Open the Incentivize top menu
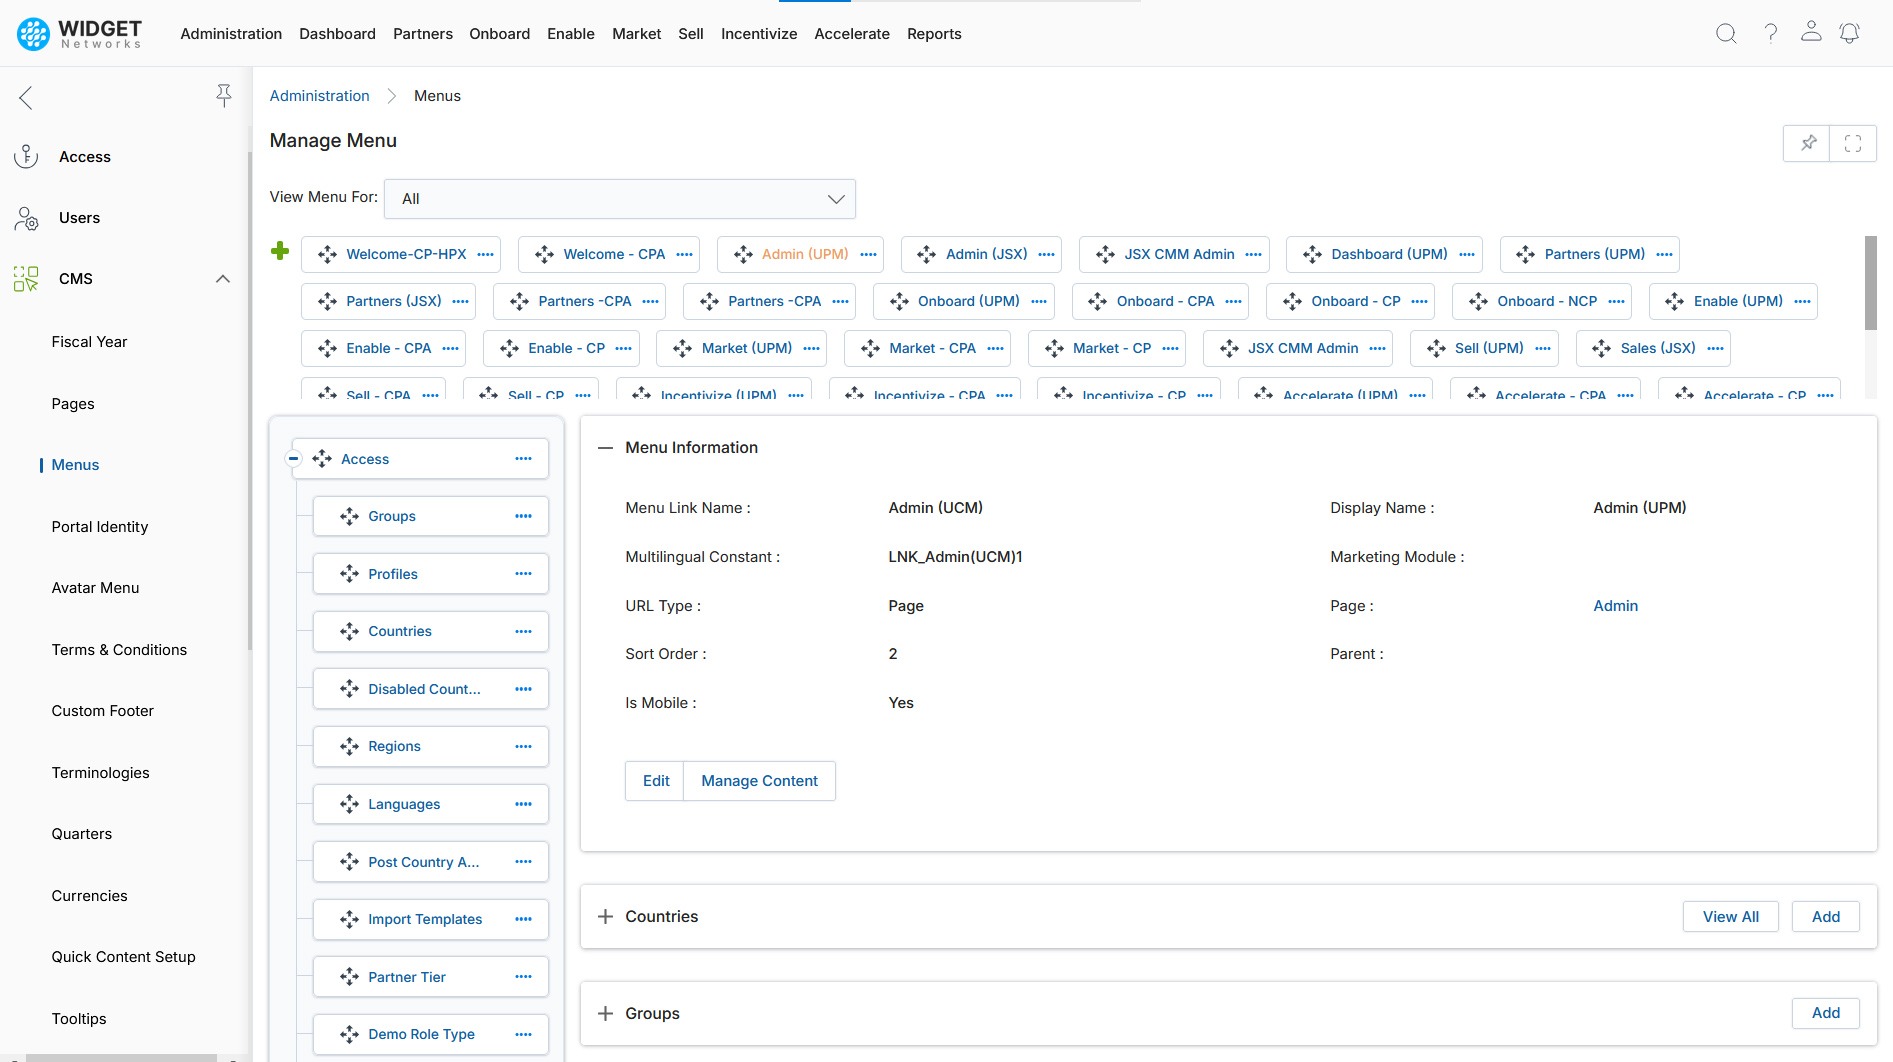This screenshot has height=1062, width=1893. coord(759,34)
